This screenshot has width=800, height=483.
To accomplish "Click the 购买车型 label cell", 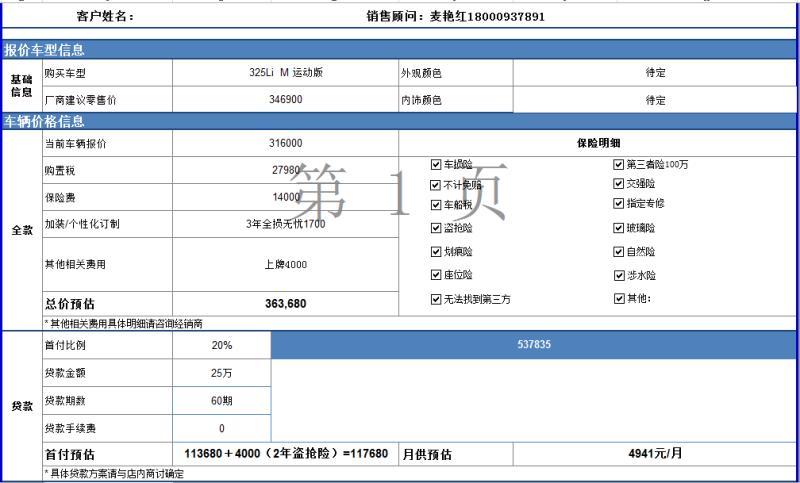I will tap(108, 72).
